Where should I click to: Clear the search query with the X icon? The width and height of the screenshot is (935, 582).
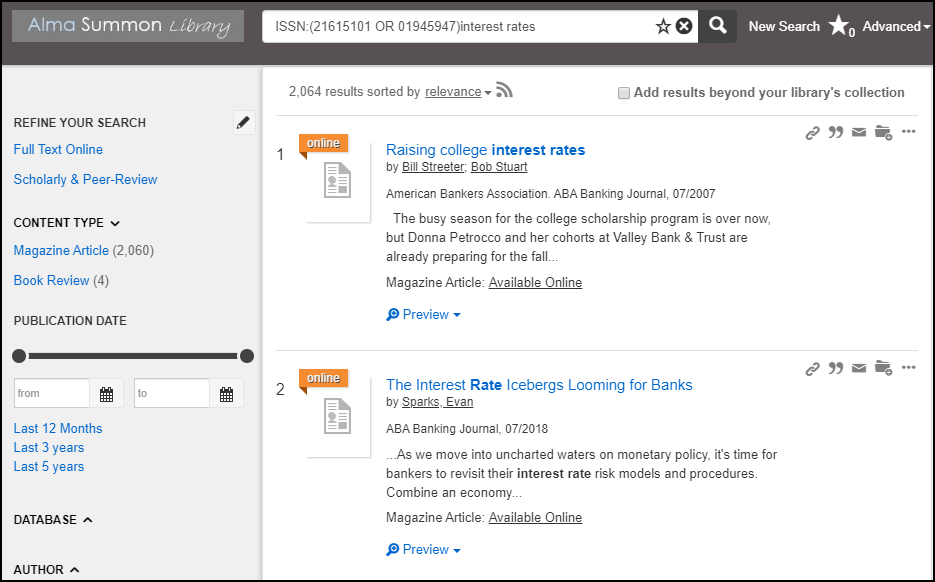pyautogui.click(x=685, y=26)
